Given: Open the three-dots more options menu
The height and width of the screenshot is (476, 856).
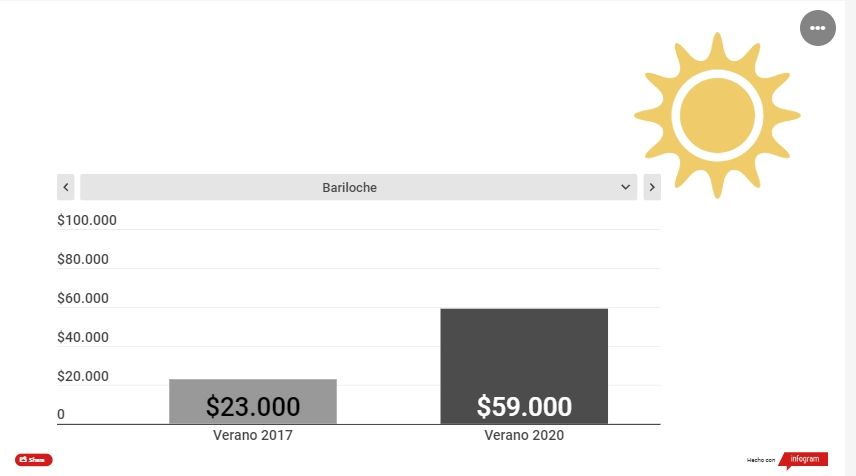Looking at the screenshot, I should (817, 28).
